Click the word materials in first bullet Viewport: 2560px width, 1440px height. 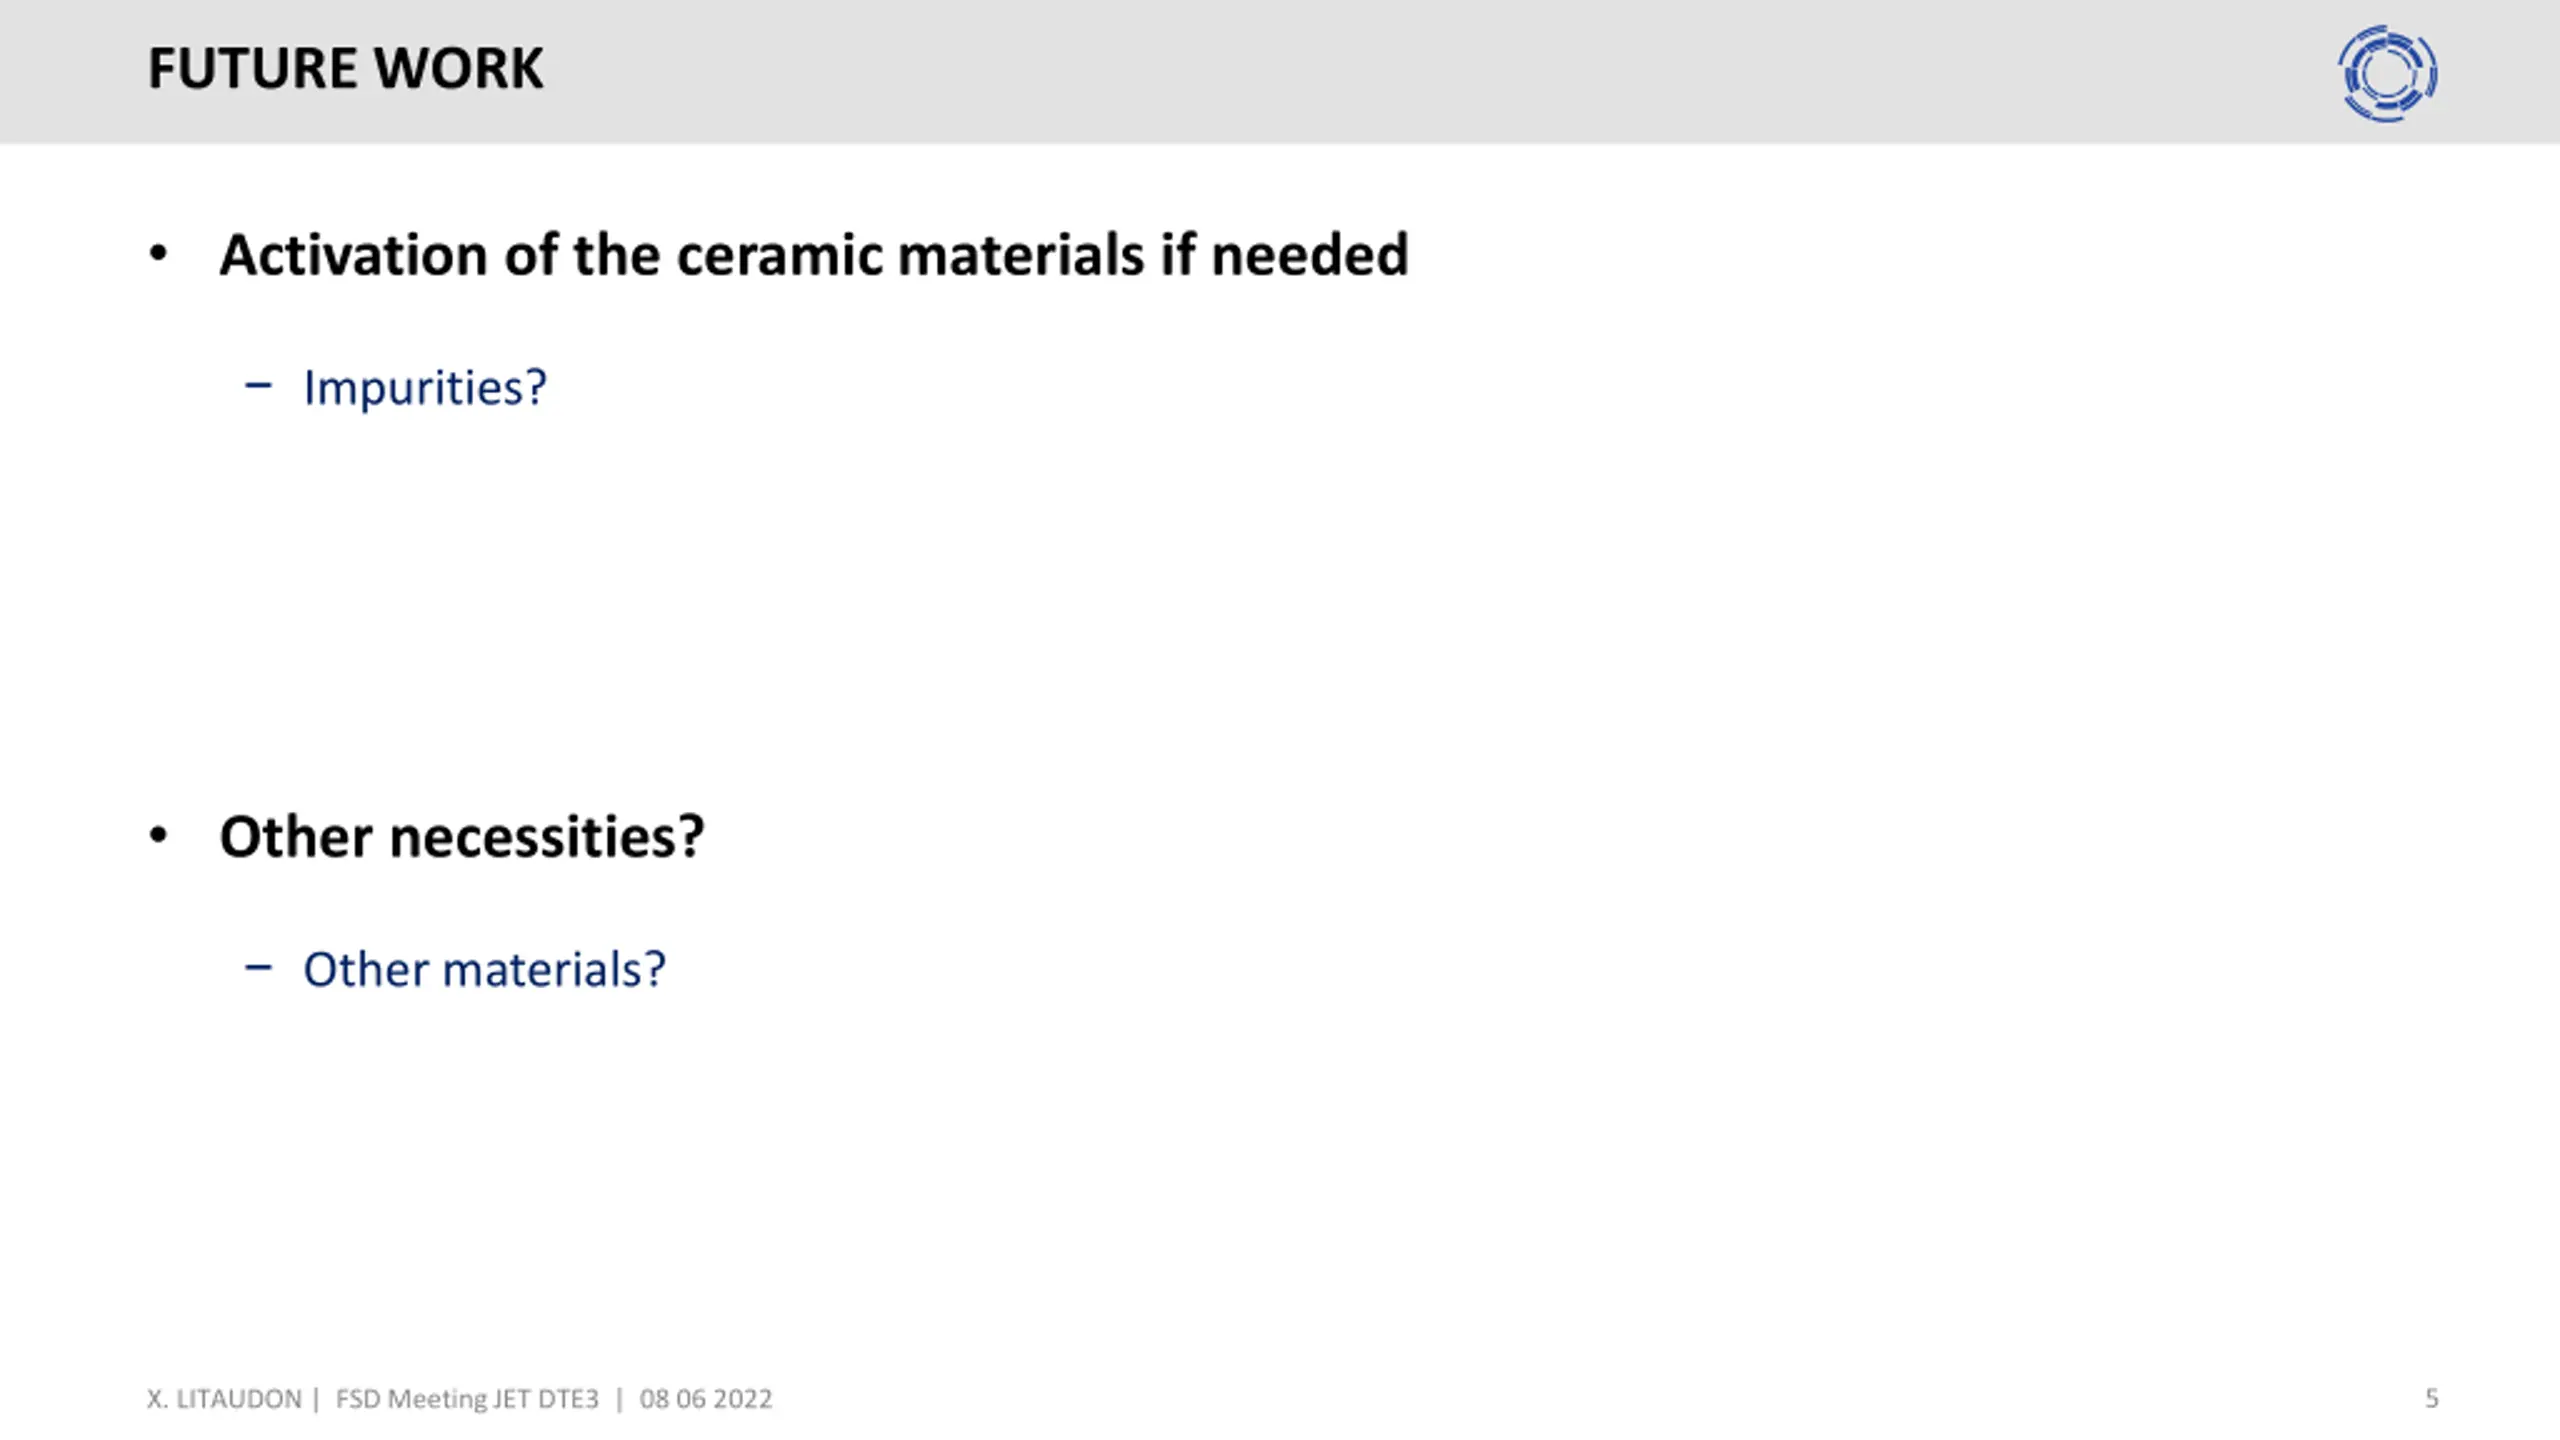pyautogui.click(x=1021, y=255)
